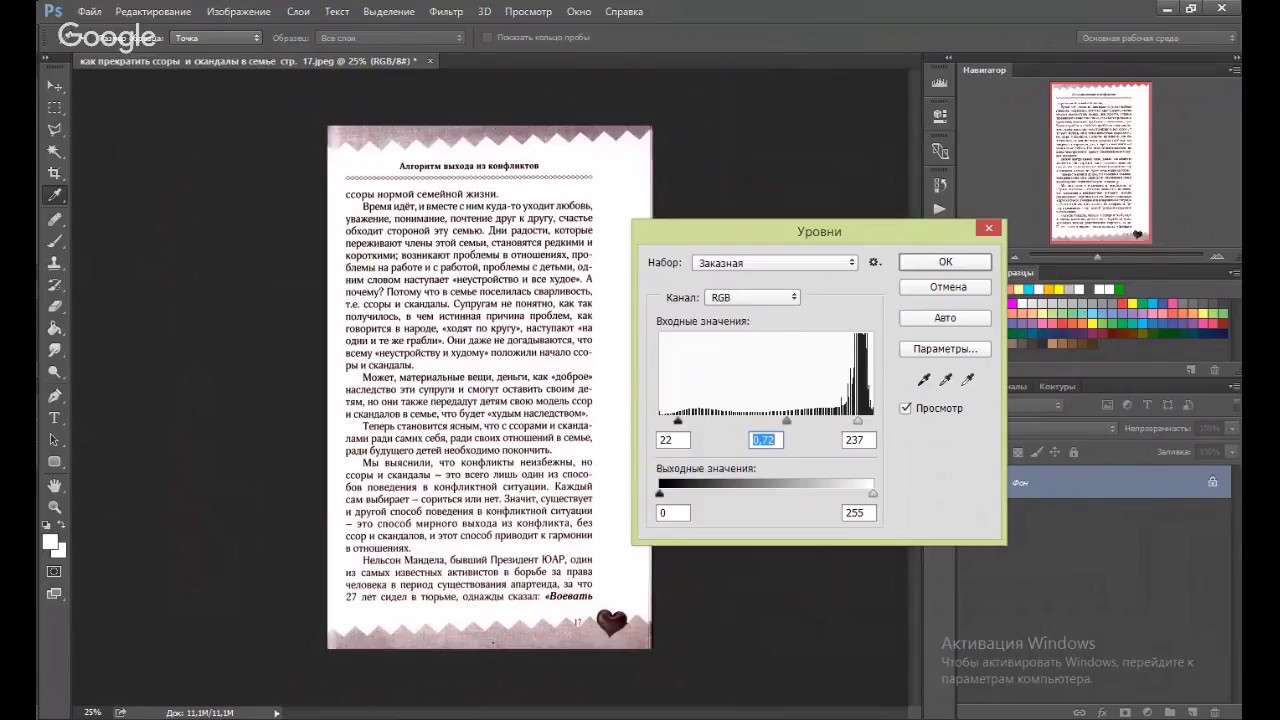Screen dimensions: 1280x720
Task: Open the Канал RGB dropdown
Action: [752, 297]
